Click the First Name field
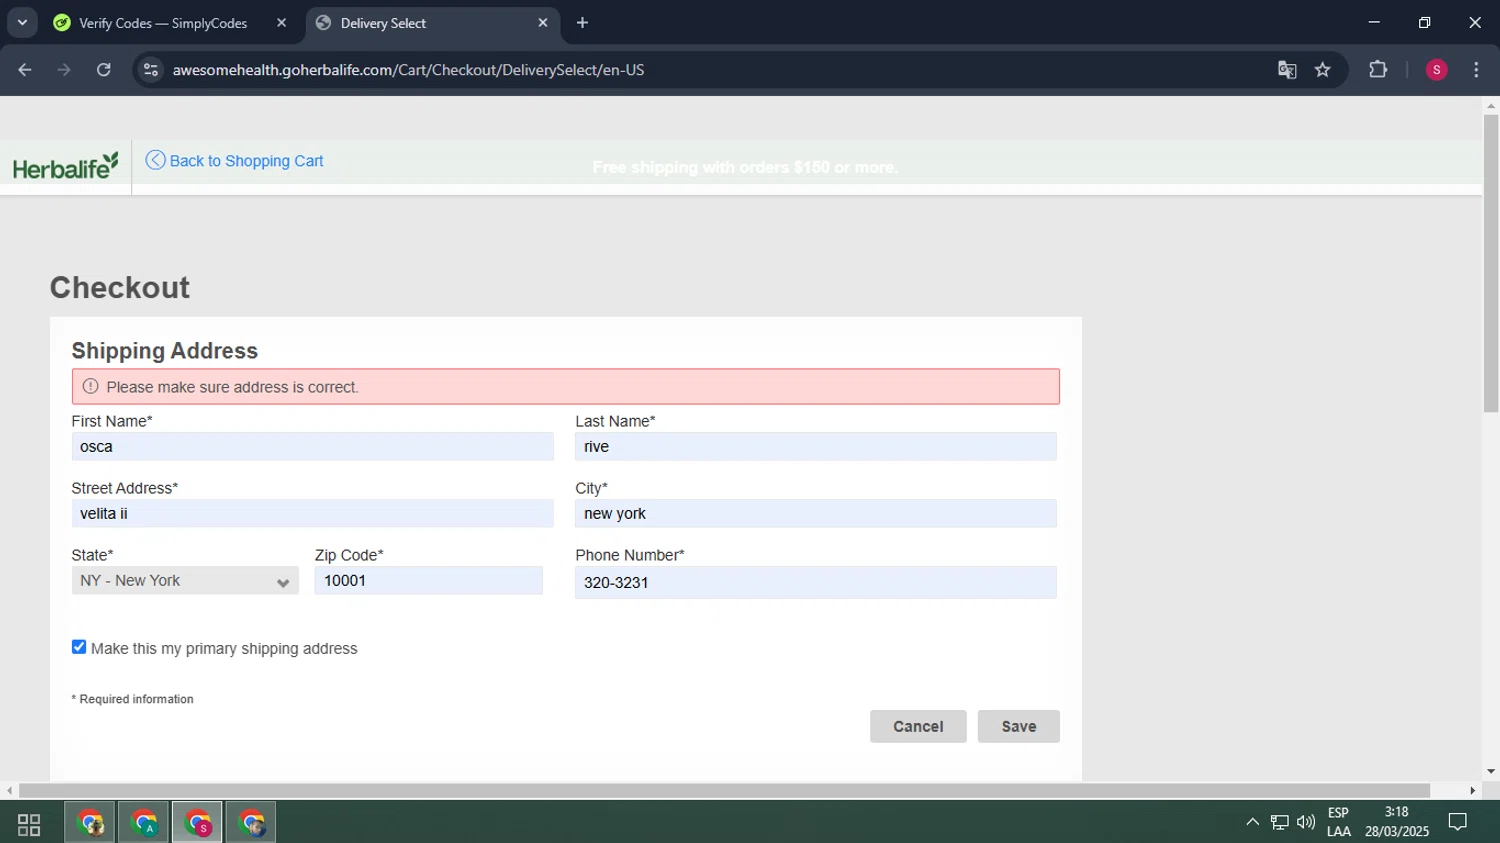The height and width of the screenshot is (843, 1500). [x=312, y=447]
